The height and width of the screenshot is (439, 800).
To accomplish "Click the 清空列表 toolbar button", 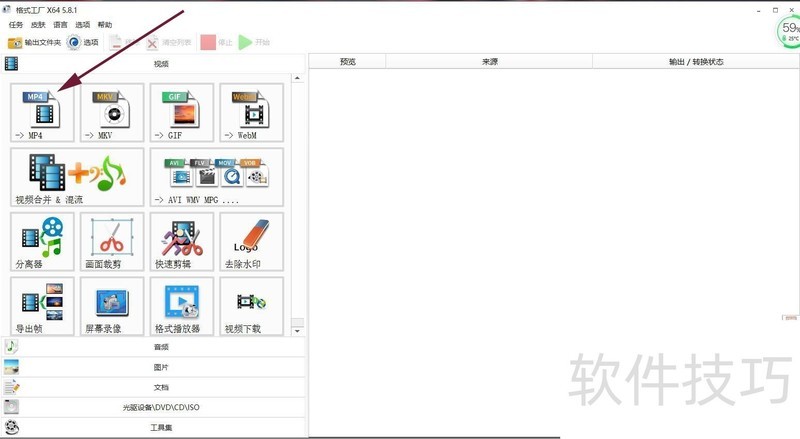I will point(168,42).
